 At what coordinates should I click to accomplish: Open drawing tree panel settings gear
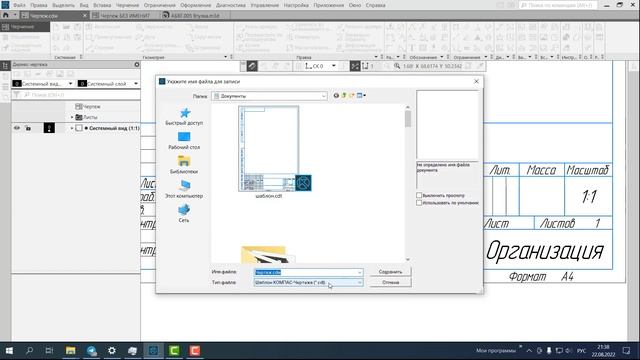point(137,64)
